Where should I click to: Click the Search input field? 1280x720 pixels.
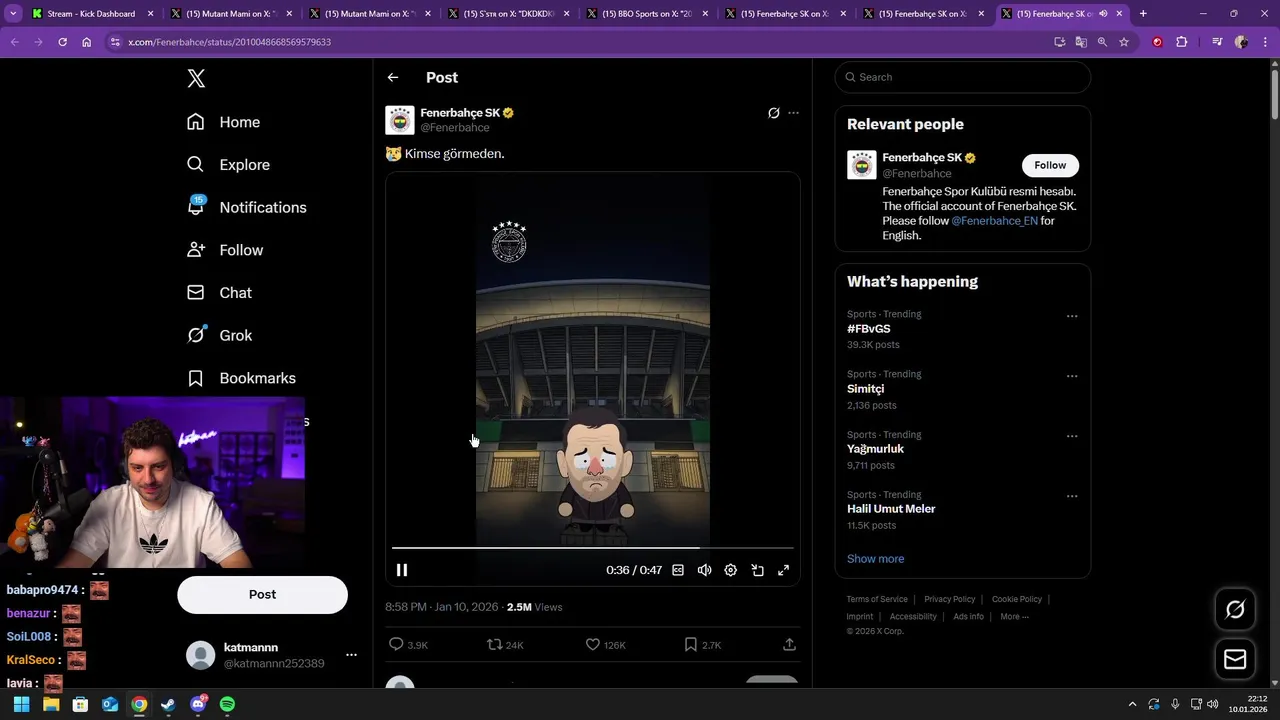962,77
